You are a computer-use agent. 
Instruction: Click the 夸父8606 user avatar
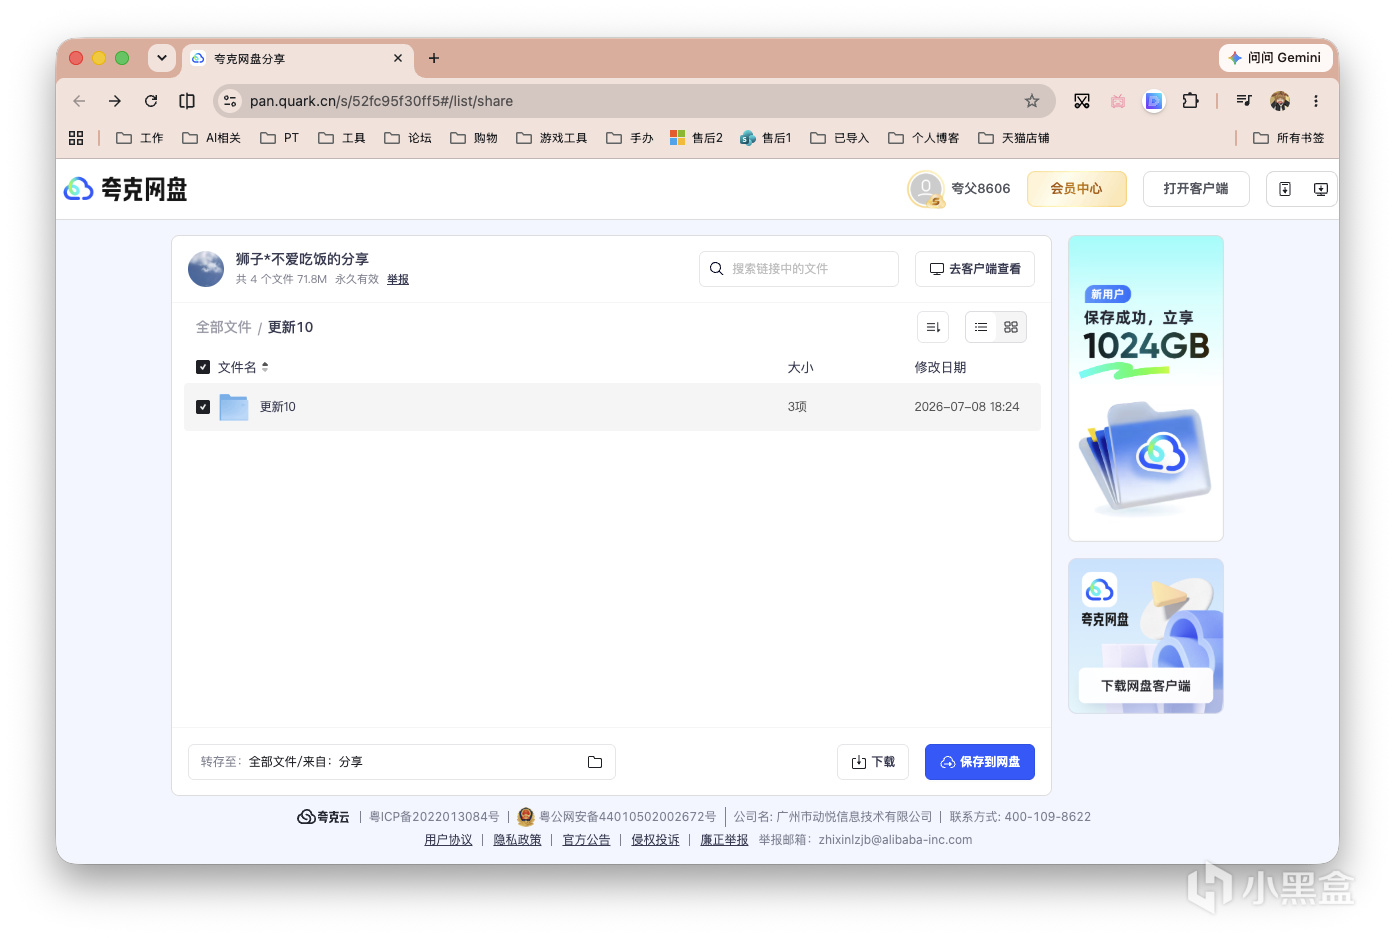[926, 189]
